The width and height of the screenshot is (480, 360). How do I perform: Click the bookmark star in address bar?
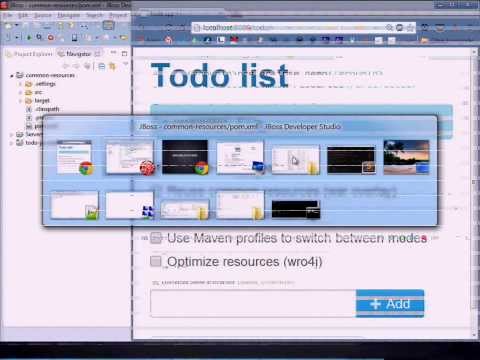tap(410, 27)
